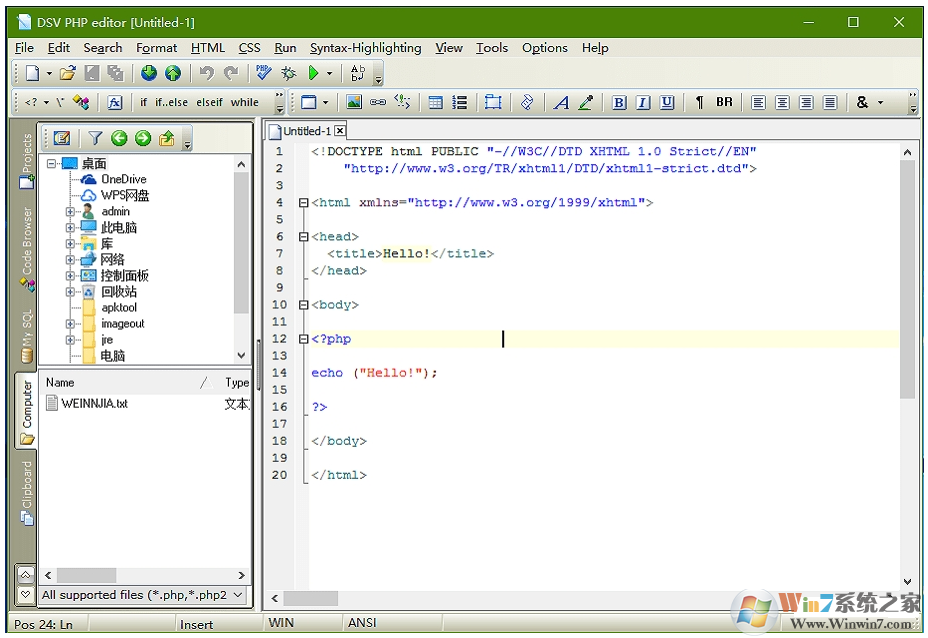Insert a BR line break tag
Viewport: 928px width, 638px height.
click(x=724, y=101)
